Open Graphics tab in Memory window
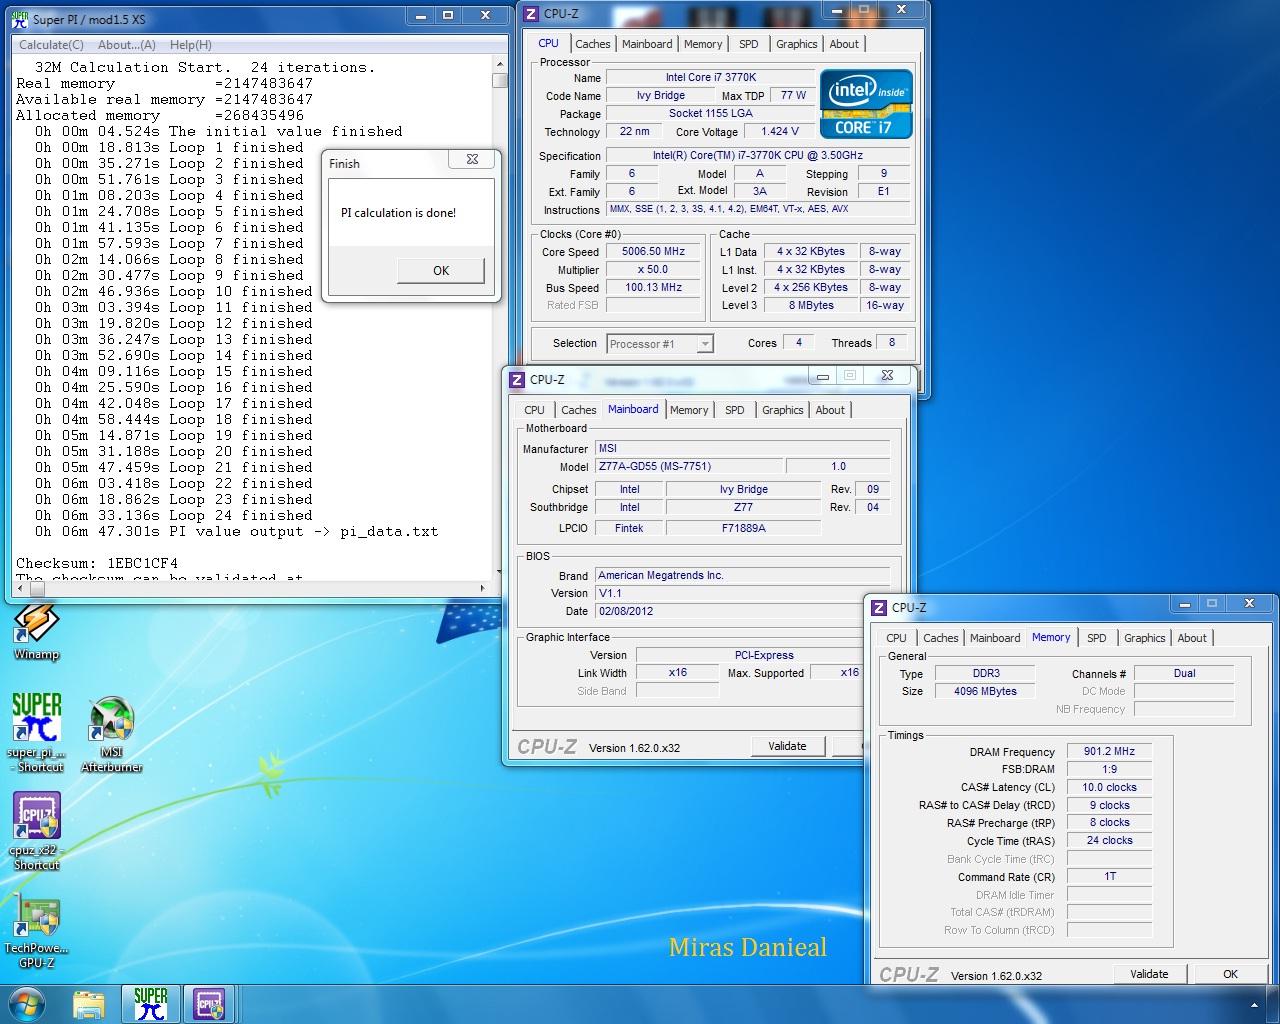The height and width of the screenshot is (1024, 1280). (x=1145, y=638)
